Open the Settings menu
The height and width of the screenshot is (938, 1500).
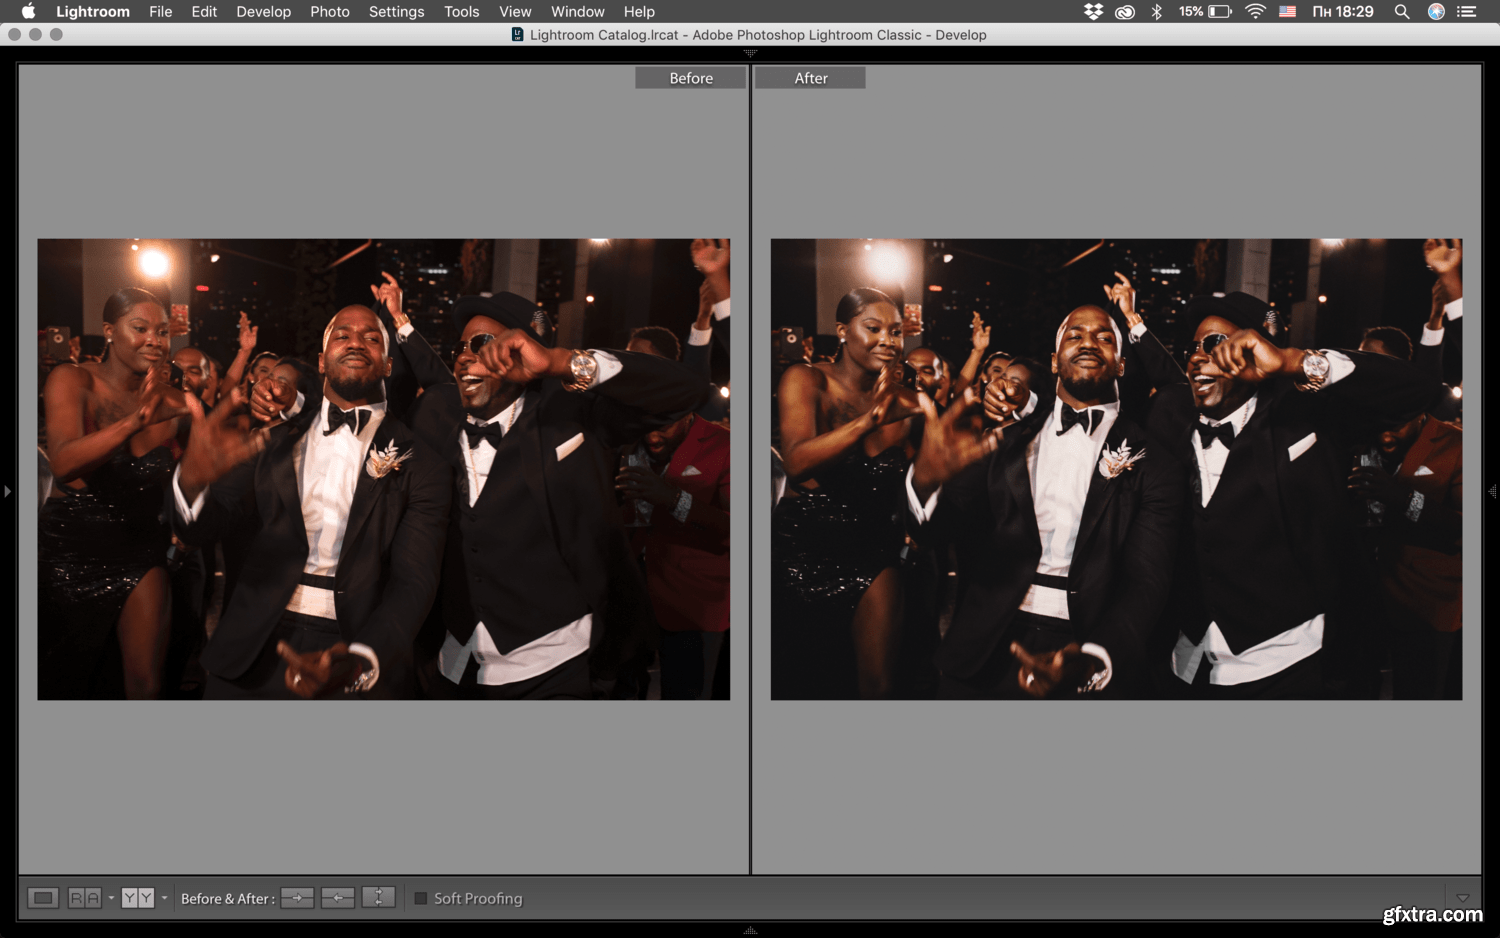pyautogui.click(x=396, y=12)
